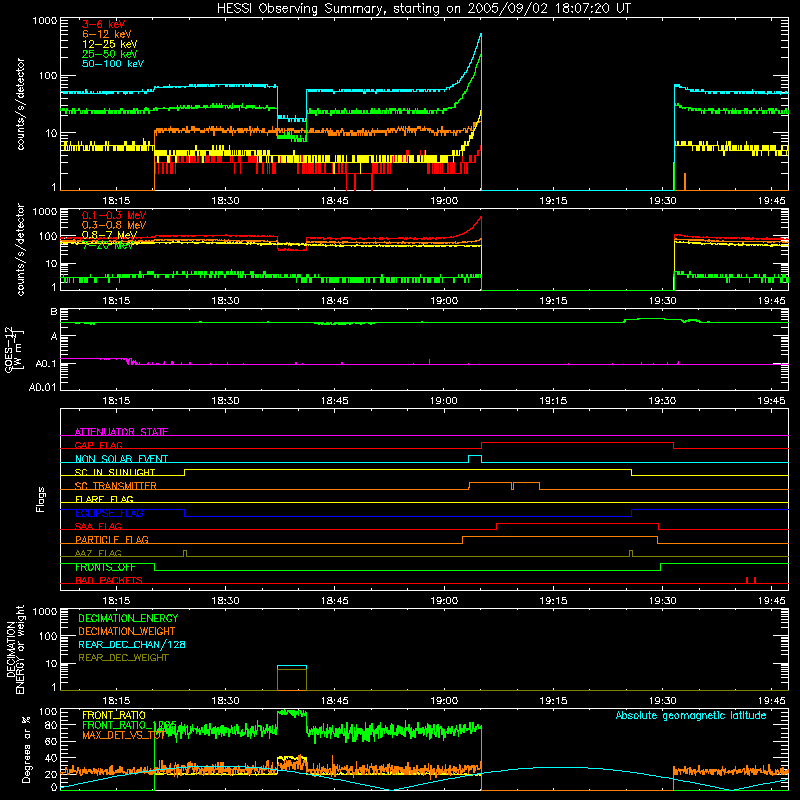Select the 6-12 keV legend label
The width and height of the screenshot is (800, 800).
pos(106,34)
